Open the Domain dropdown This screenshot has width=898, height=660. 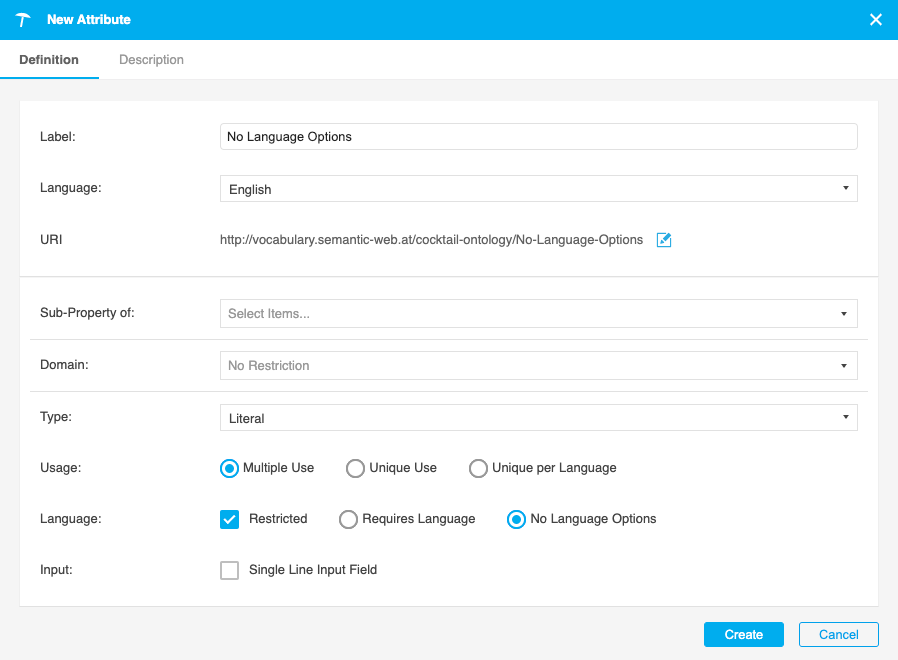[538, 365]
